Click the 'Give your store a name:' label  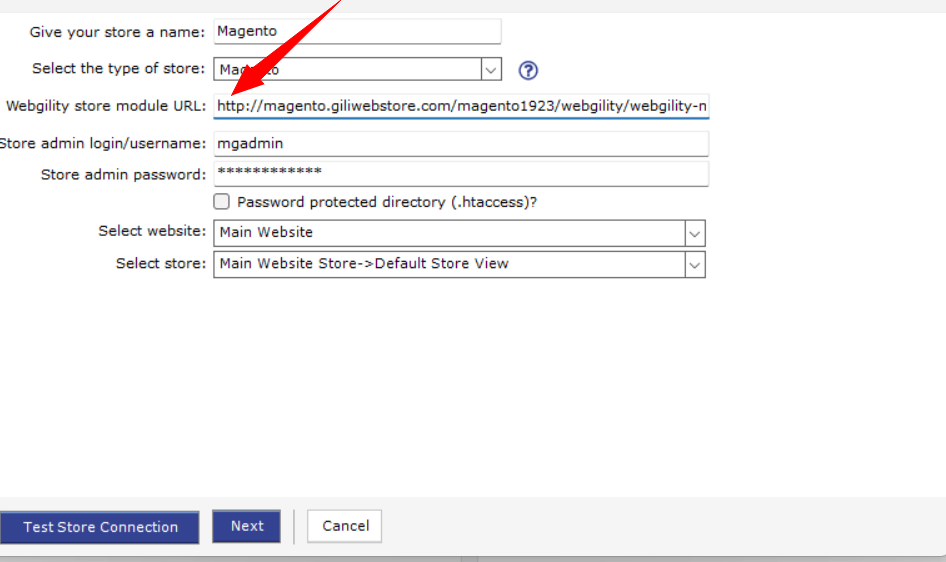tap(117, 32)
